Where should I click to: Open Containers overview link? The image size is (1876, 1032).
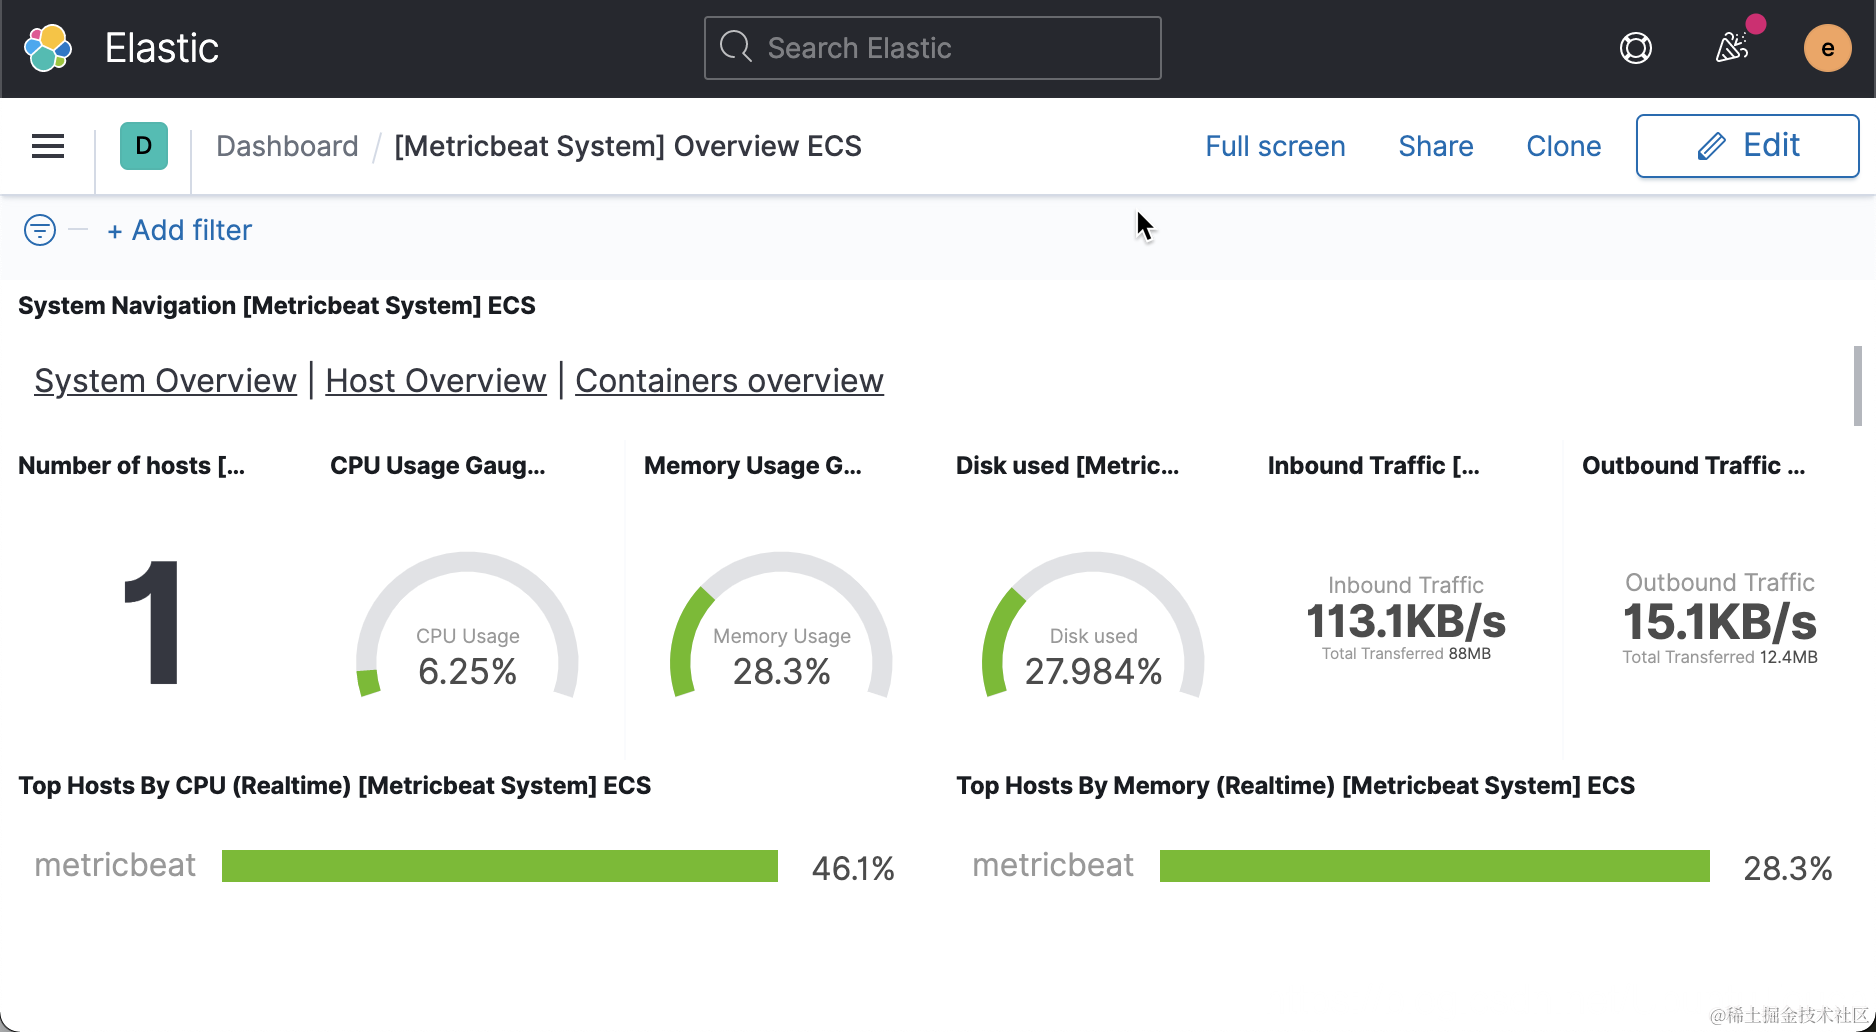[729, 381]
